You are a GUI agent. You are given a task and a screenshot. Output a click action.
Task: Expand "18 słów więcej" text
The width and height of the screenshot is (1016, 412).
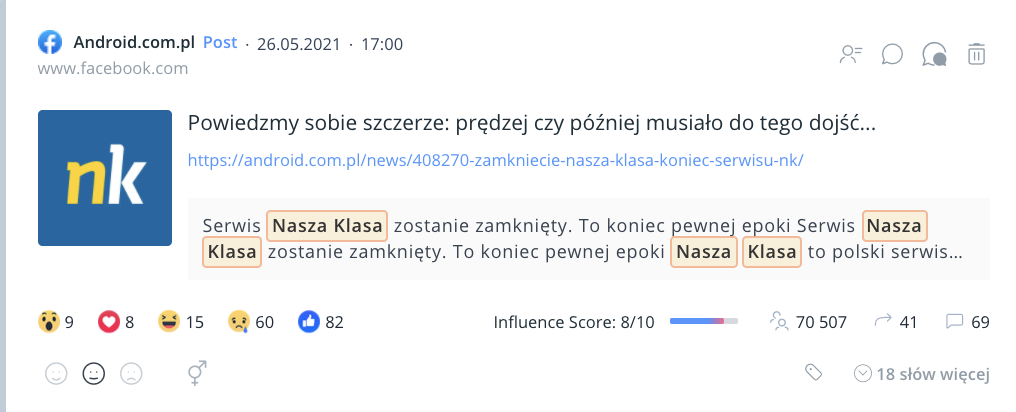pyautogui.click(x=922, y=374)
